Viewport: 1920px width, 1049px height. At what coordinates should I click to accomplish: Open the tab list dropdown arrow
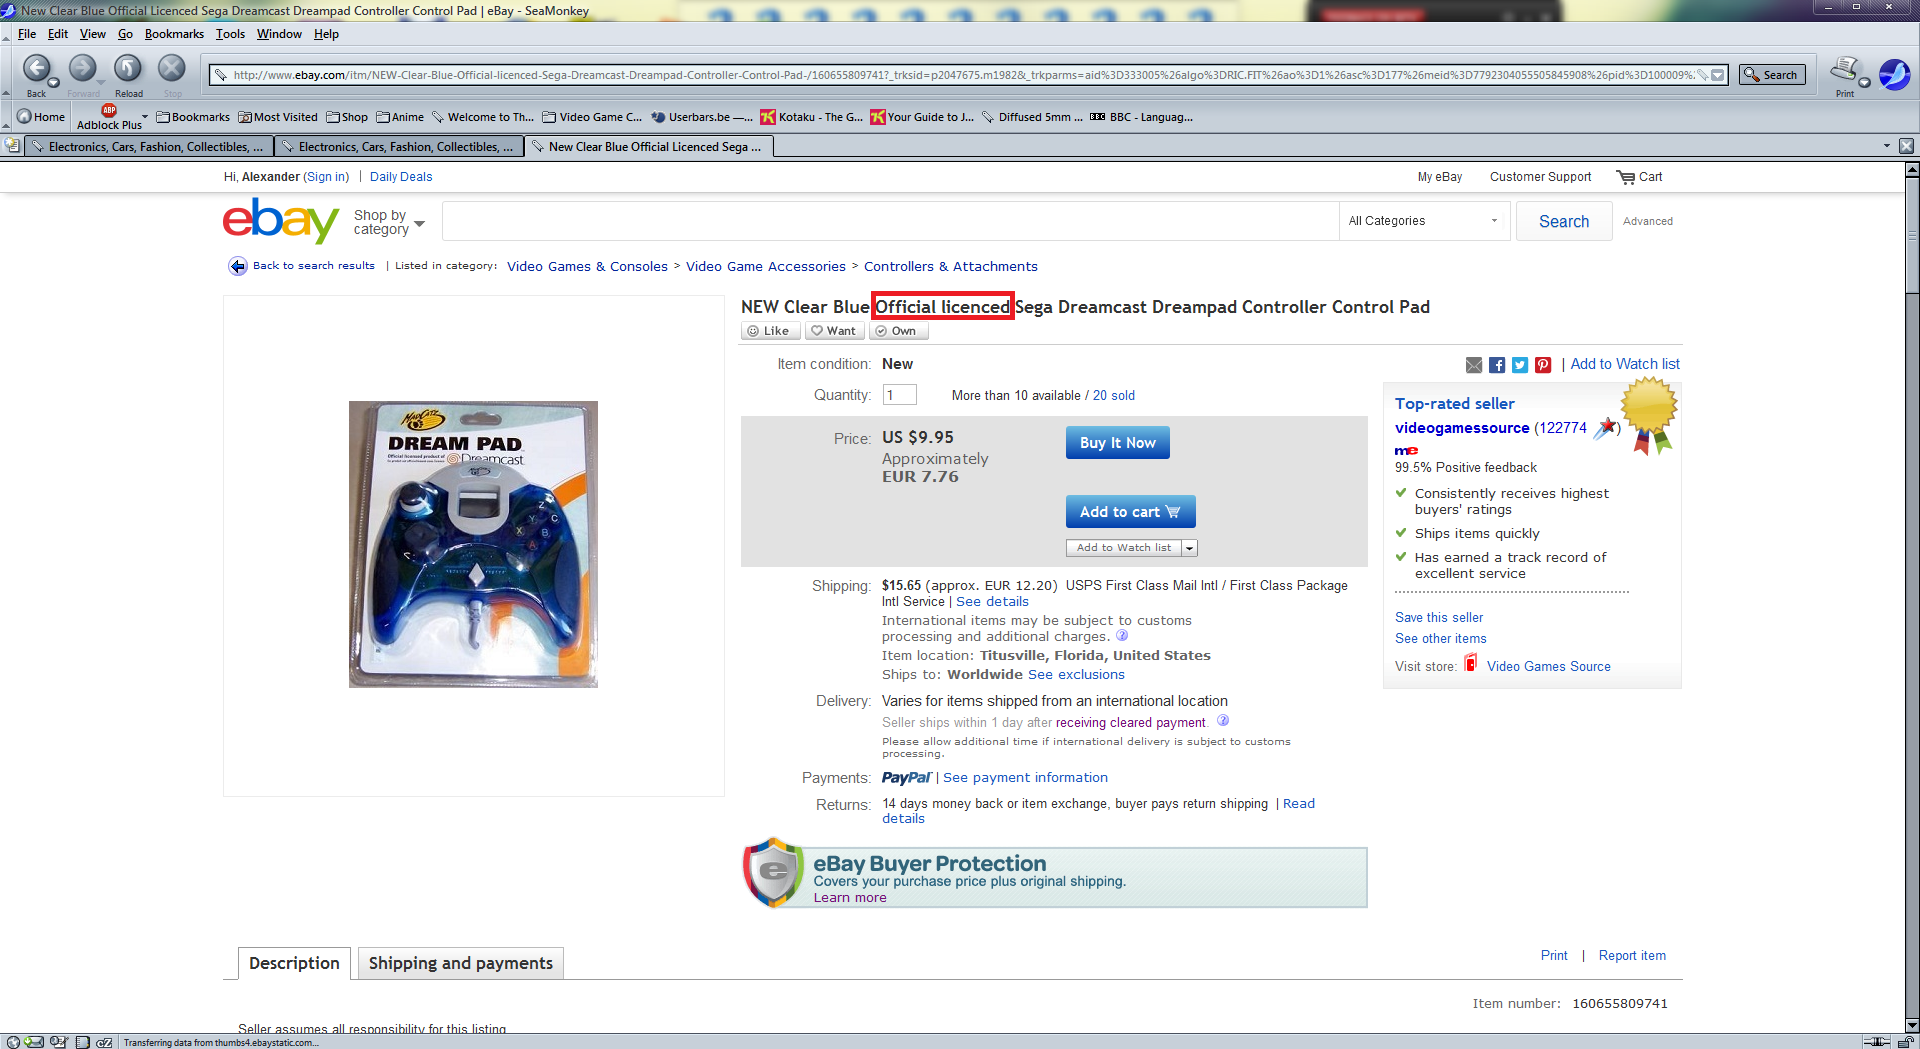point(1887,146)
